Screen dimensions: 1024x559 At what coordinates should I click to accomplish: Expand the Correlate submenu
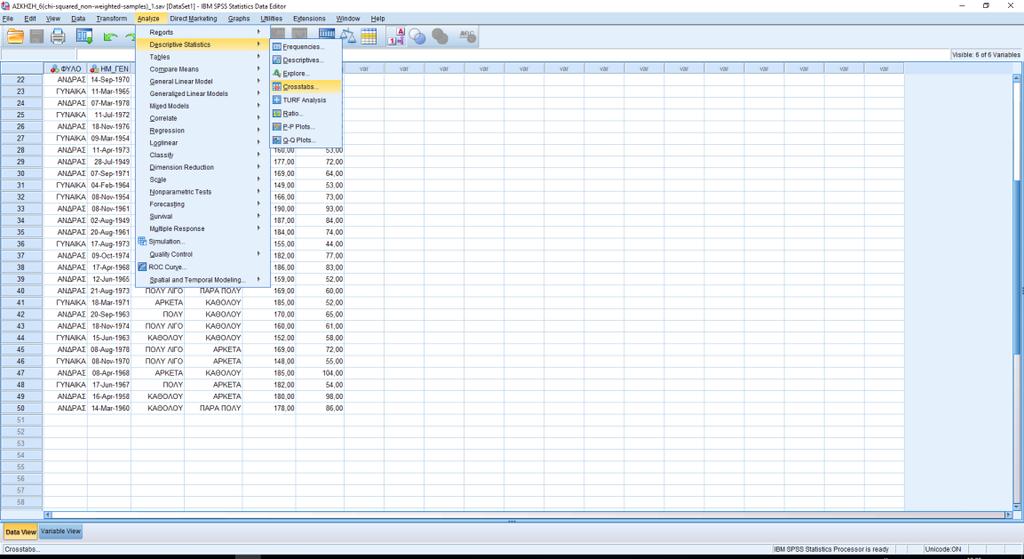[202, 118]
